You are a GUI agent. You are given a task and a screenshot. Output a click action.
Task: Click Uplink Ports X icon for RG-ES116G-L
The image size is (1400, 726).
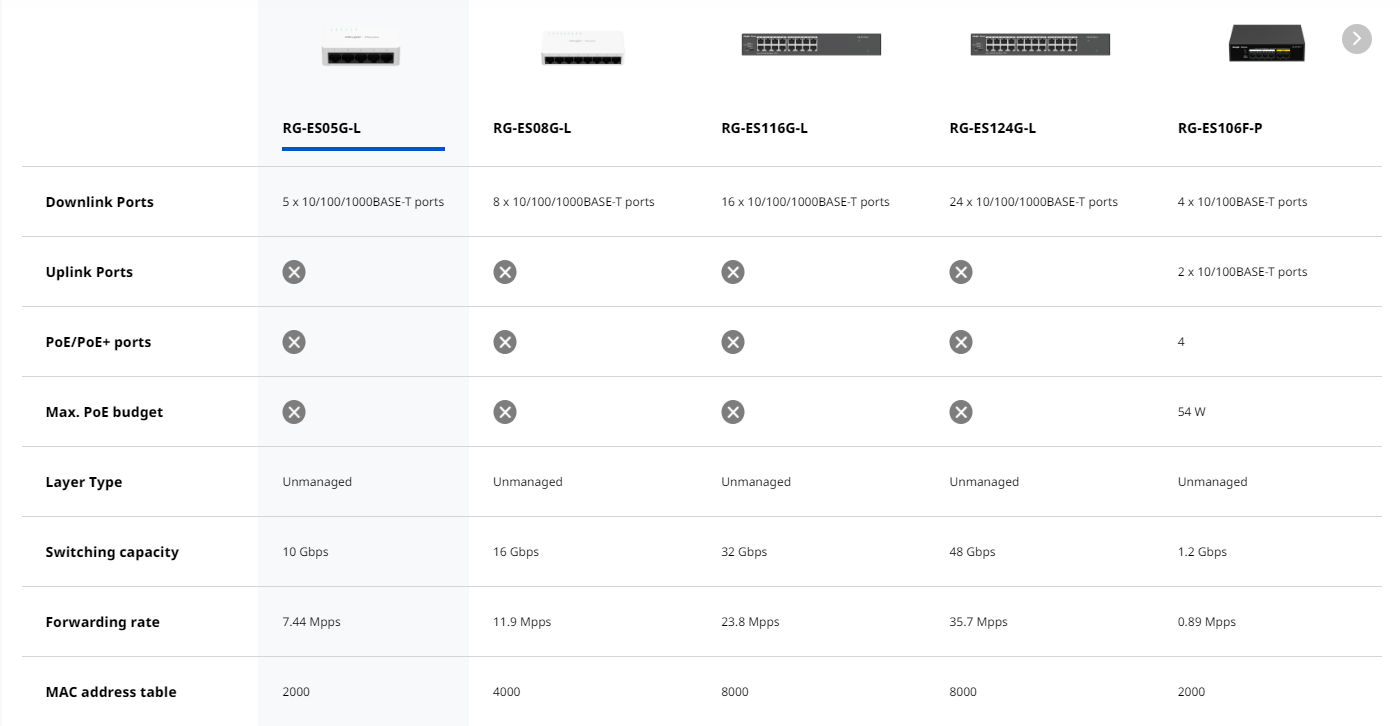pos(733,272)
